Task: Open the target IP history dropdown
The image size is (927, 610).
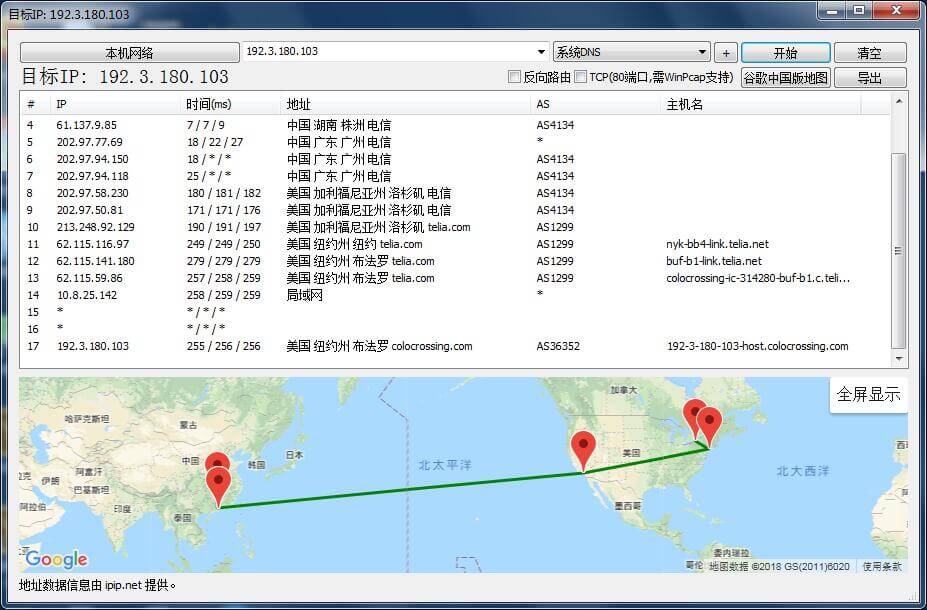Action: [x=541, y=52]
